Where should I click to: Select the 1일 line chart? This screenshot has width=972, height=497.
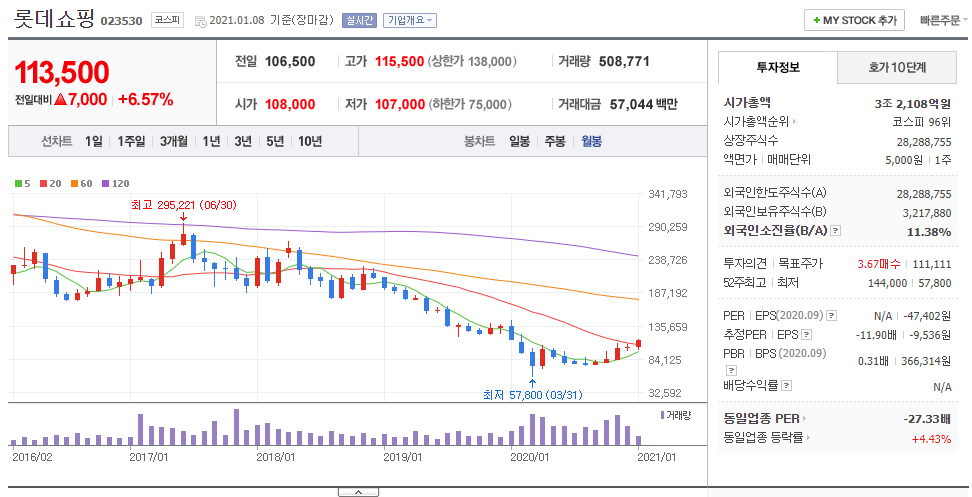coord(94,141)
